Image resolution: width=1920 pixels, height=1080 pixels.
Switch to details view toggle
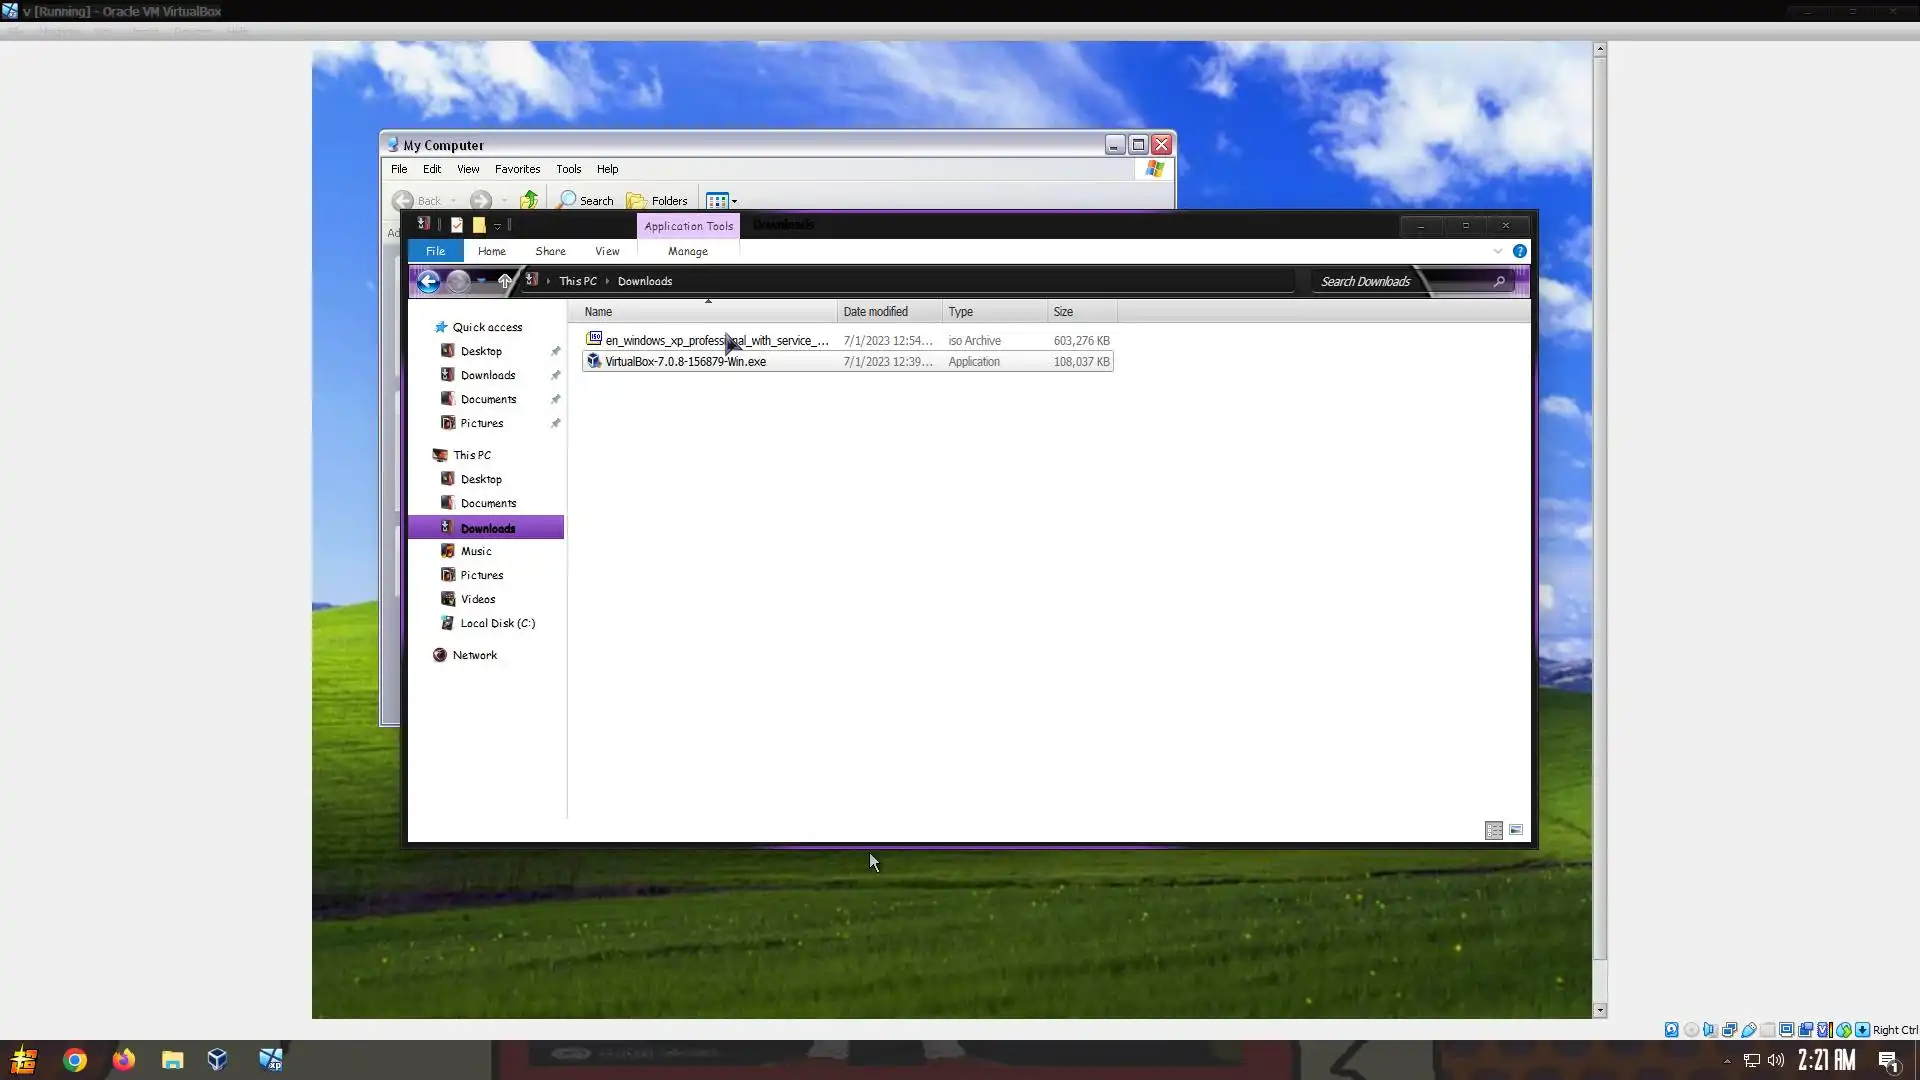point(1493,830)
